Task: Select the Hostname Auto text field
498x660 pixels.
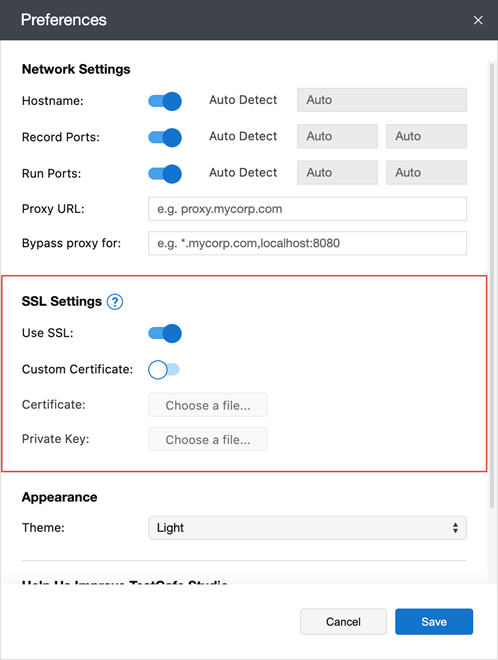Action: [382, 100]
